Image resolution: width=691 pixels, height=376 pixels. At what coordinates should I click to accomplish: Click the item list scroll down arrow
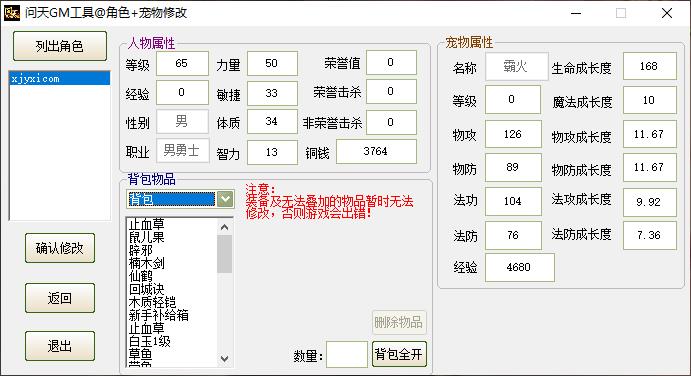click(224, 359)
